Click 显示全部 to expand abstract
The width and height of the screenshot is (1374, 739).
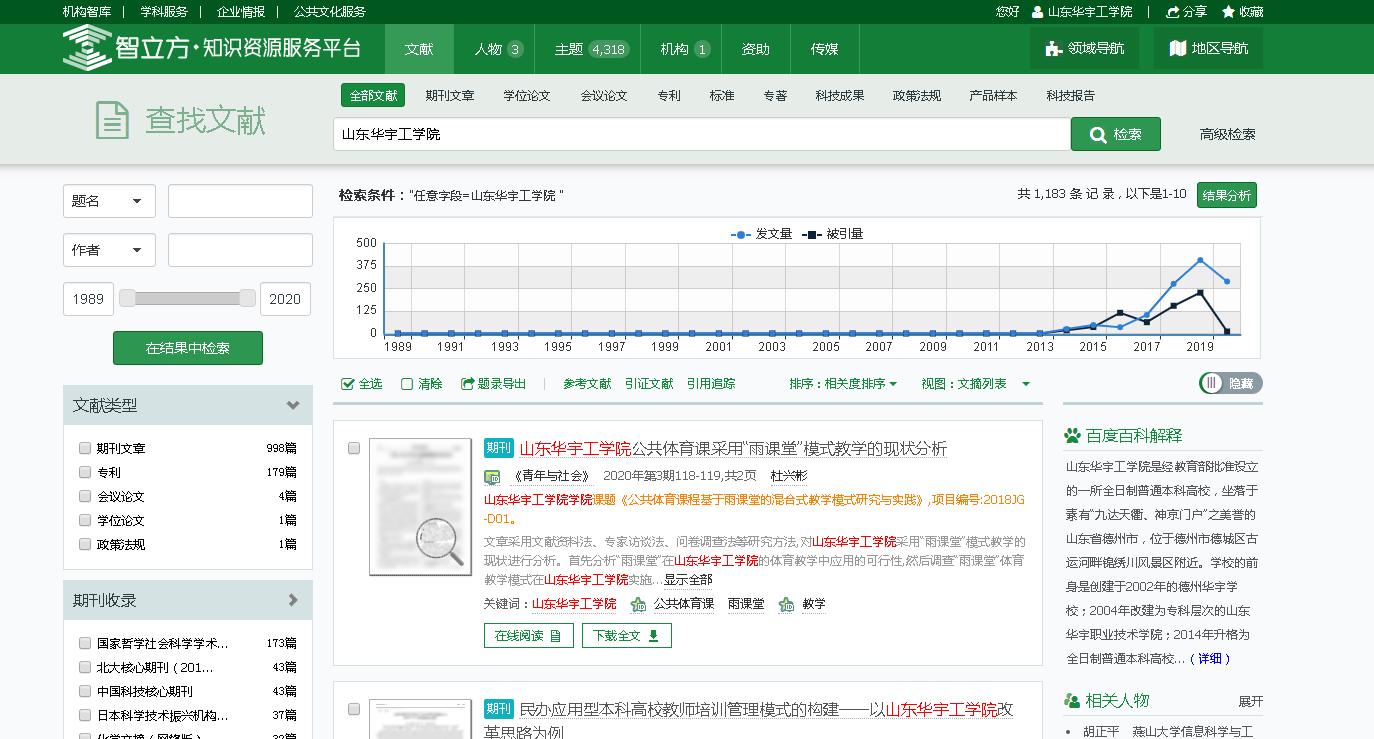click(x=688, y=579)
